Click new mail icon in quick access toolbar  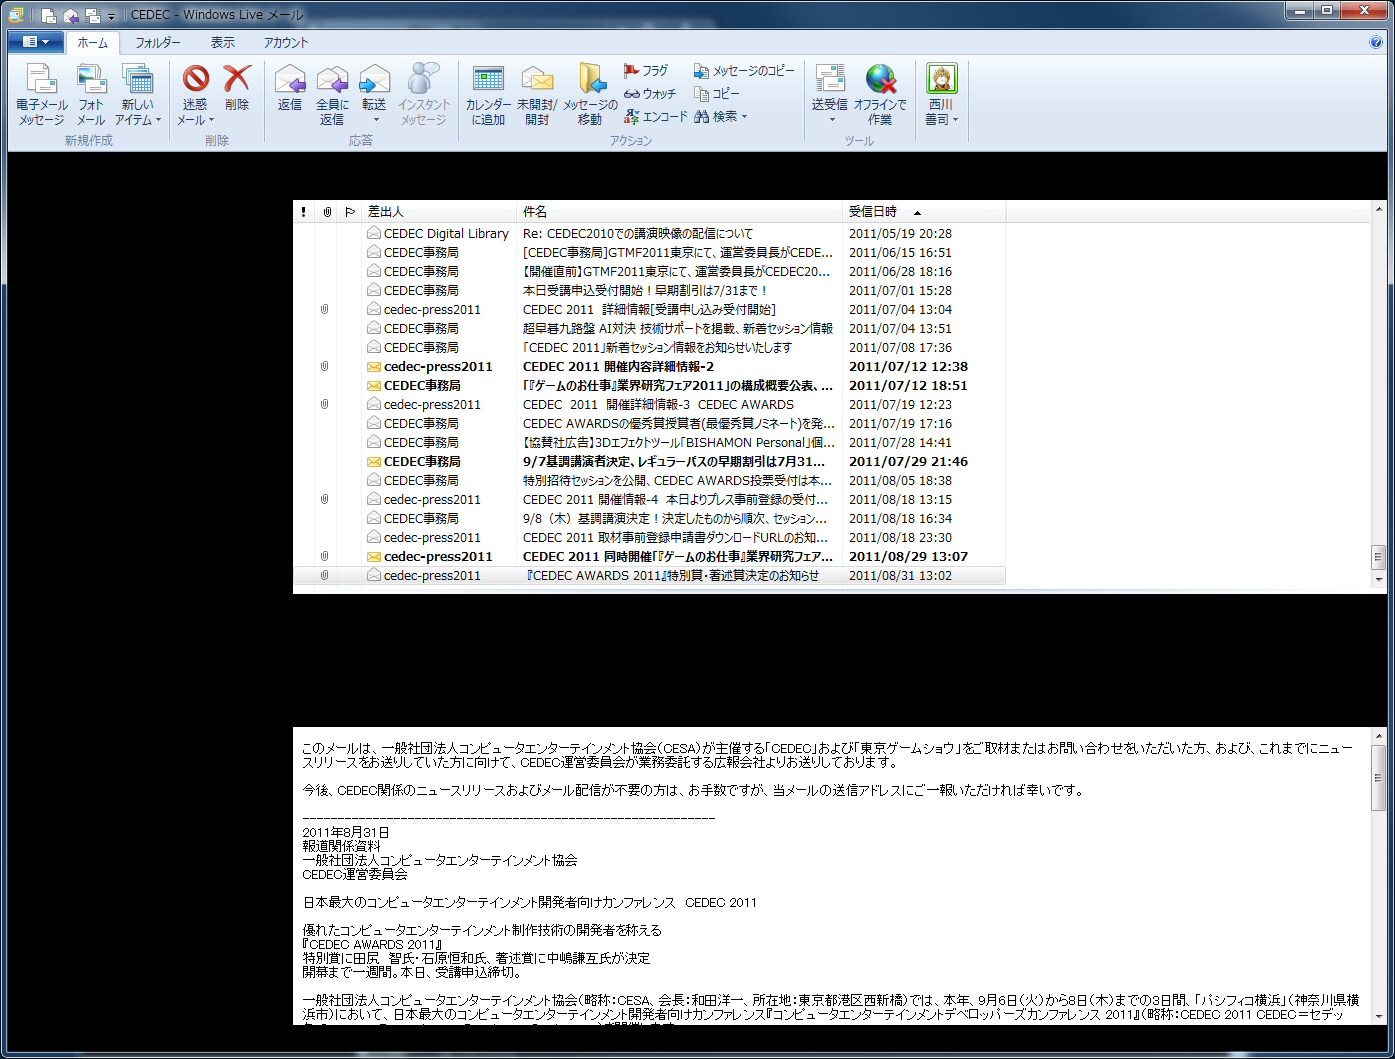[49, 15]
